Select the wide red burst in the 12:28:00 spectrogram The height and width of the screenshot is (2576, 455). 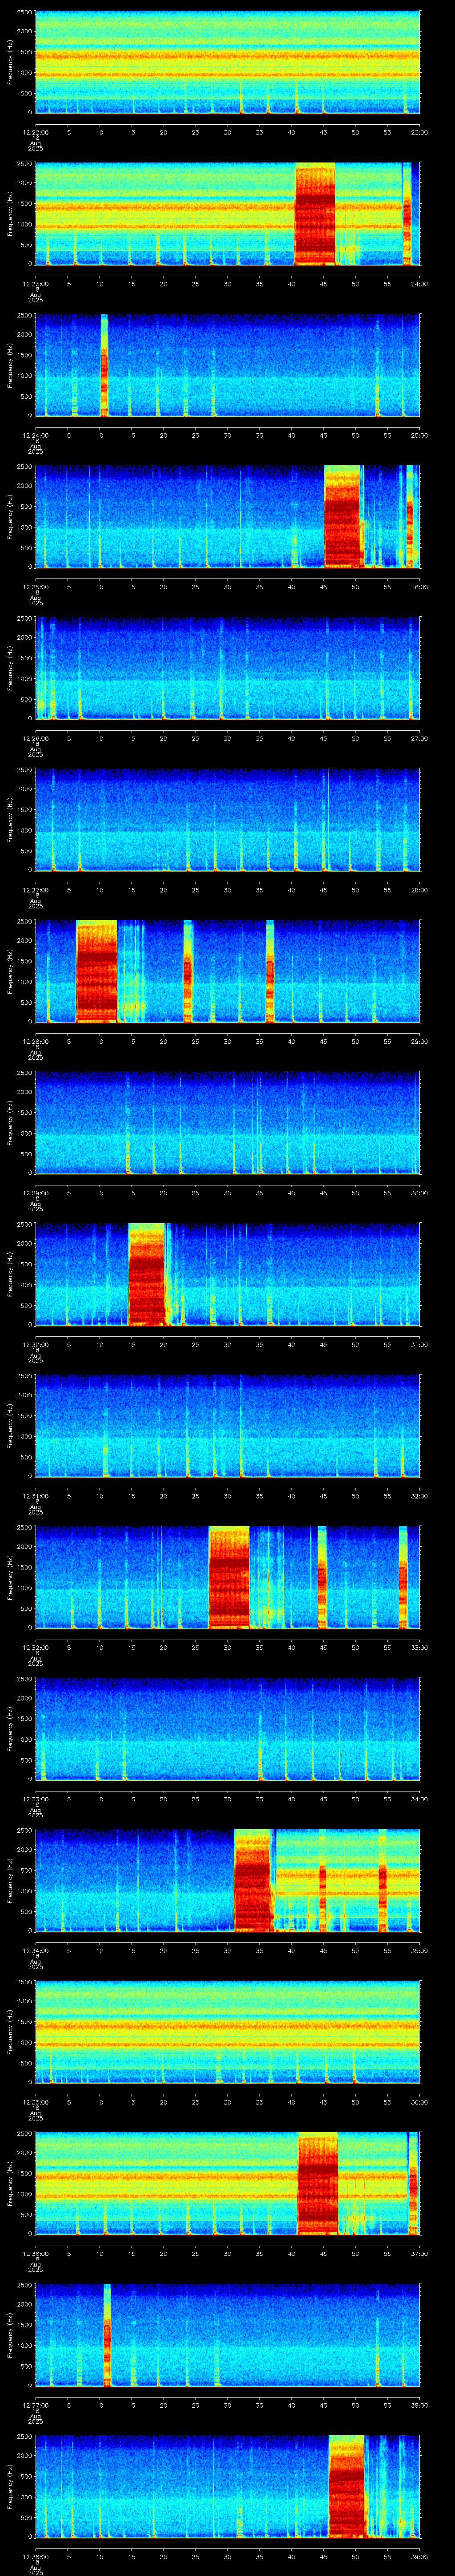[x=97, y=971]
